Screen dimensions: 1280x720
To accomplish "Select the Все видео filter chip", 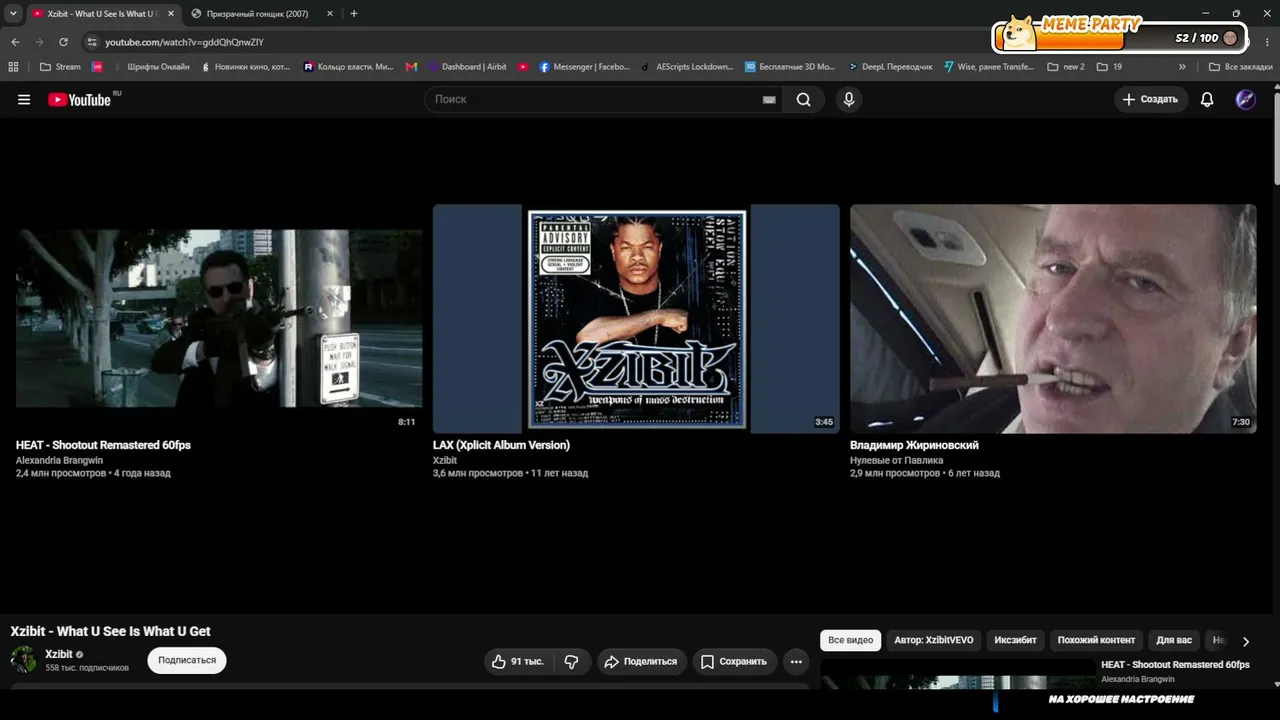I will tap(850, 640).
